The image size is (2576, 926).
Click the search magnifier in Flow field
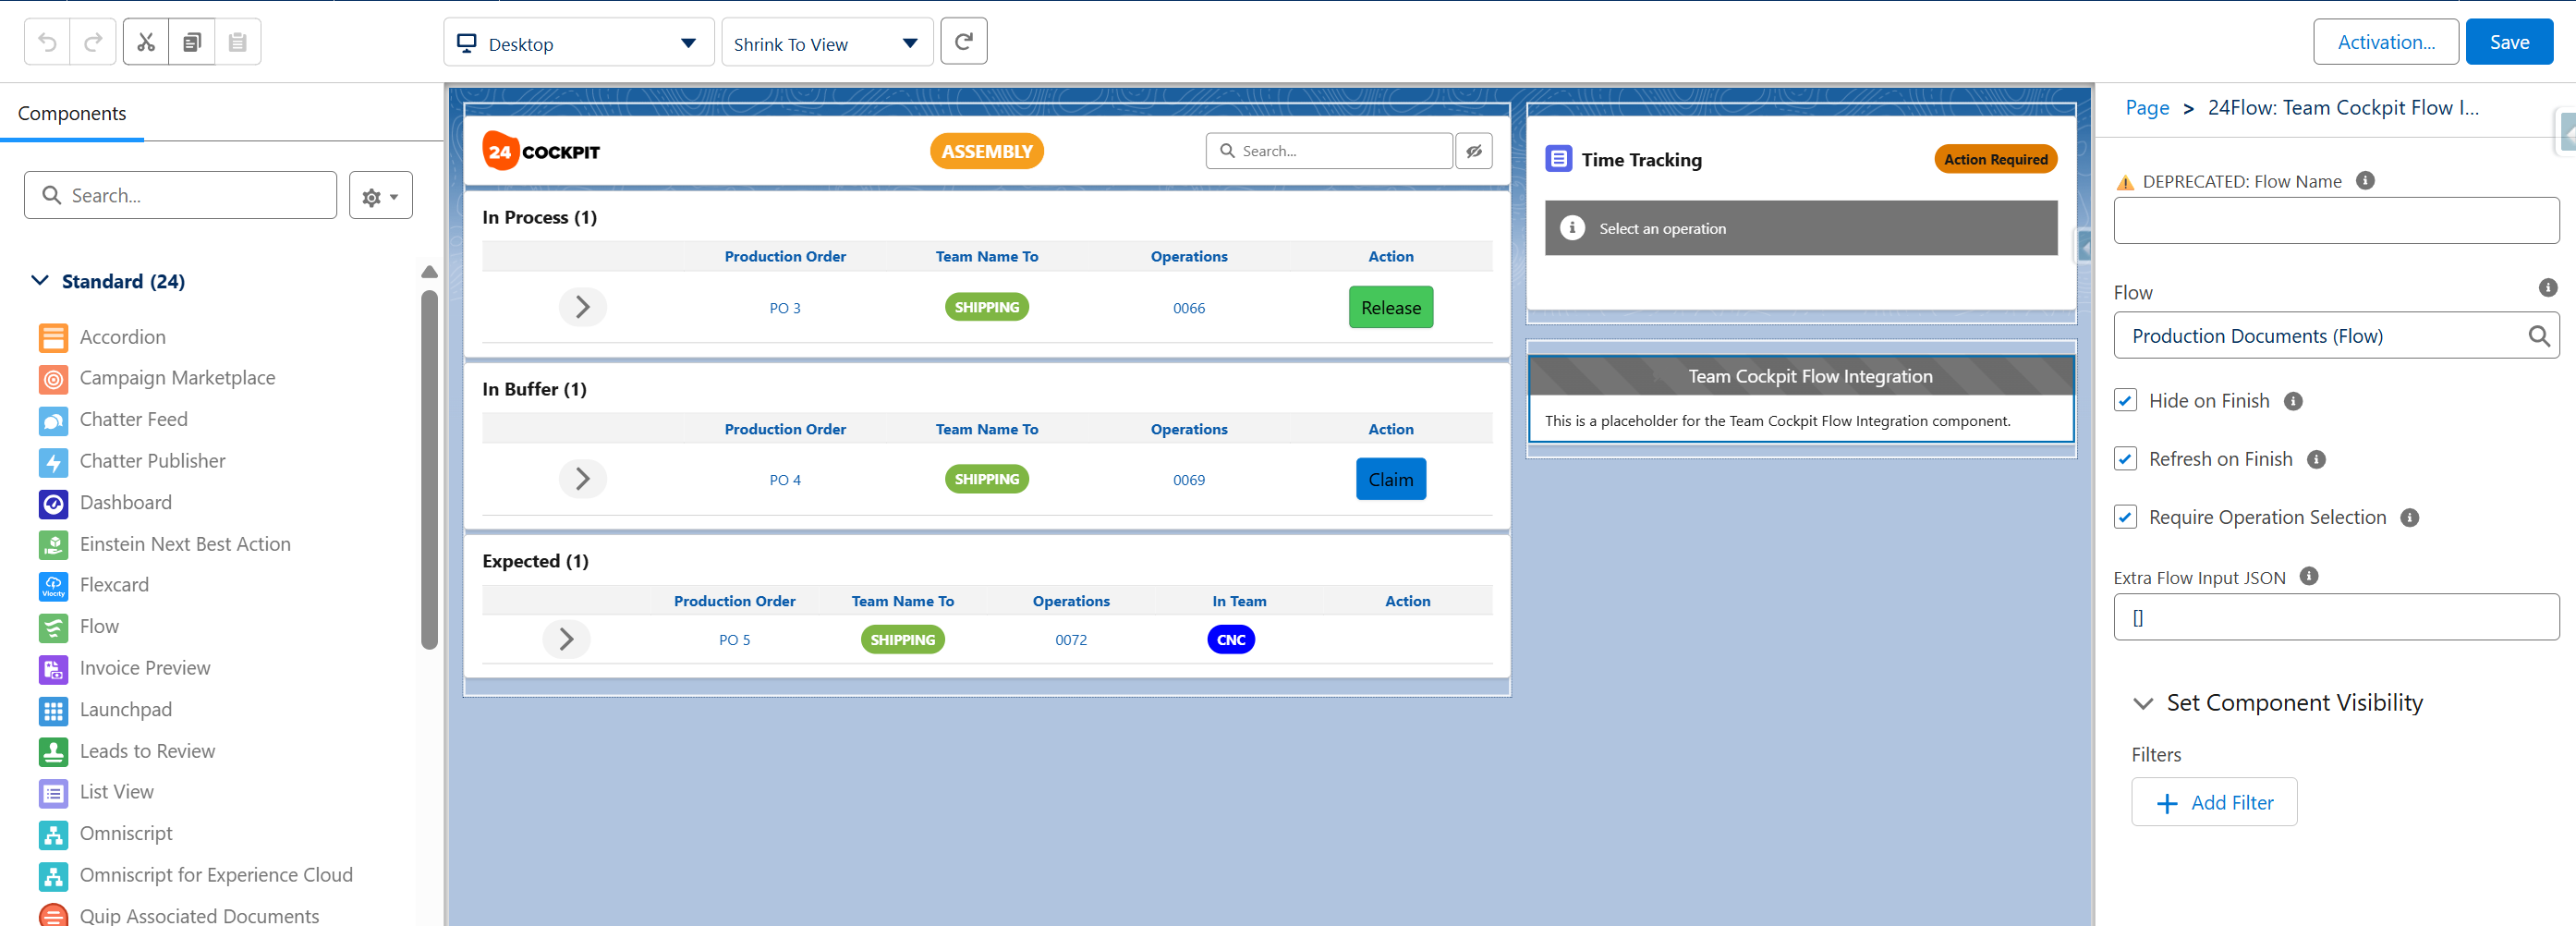2538,336
